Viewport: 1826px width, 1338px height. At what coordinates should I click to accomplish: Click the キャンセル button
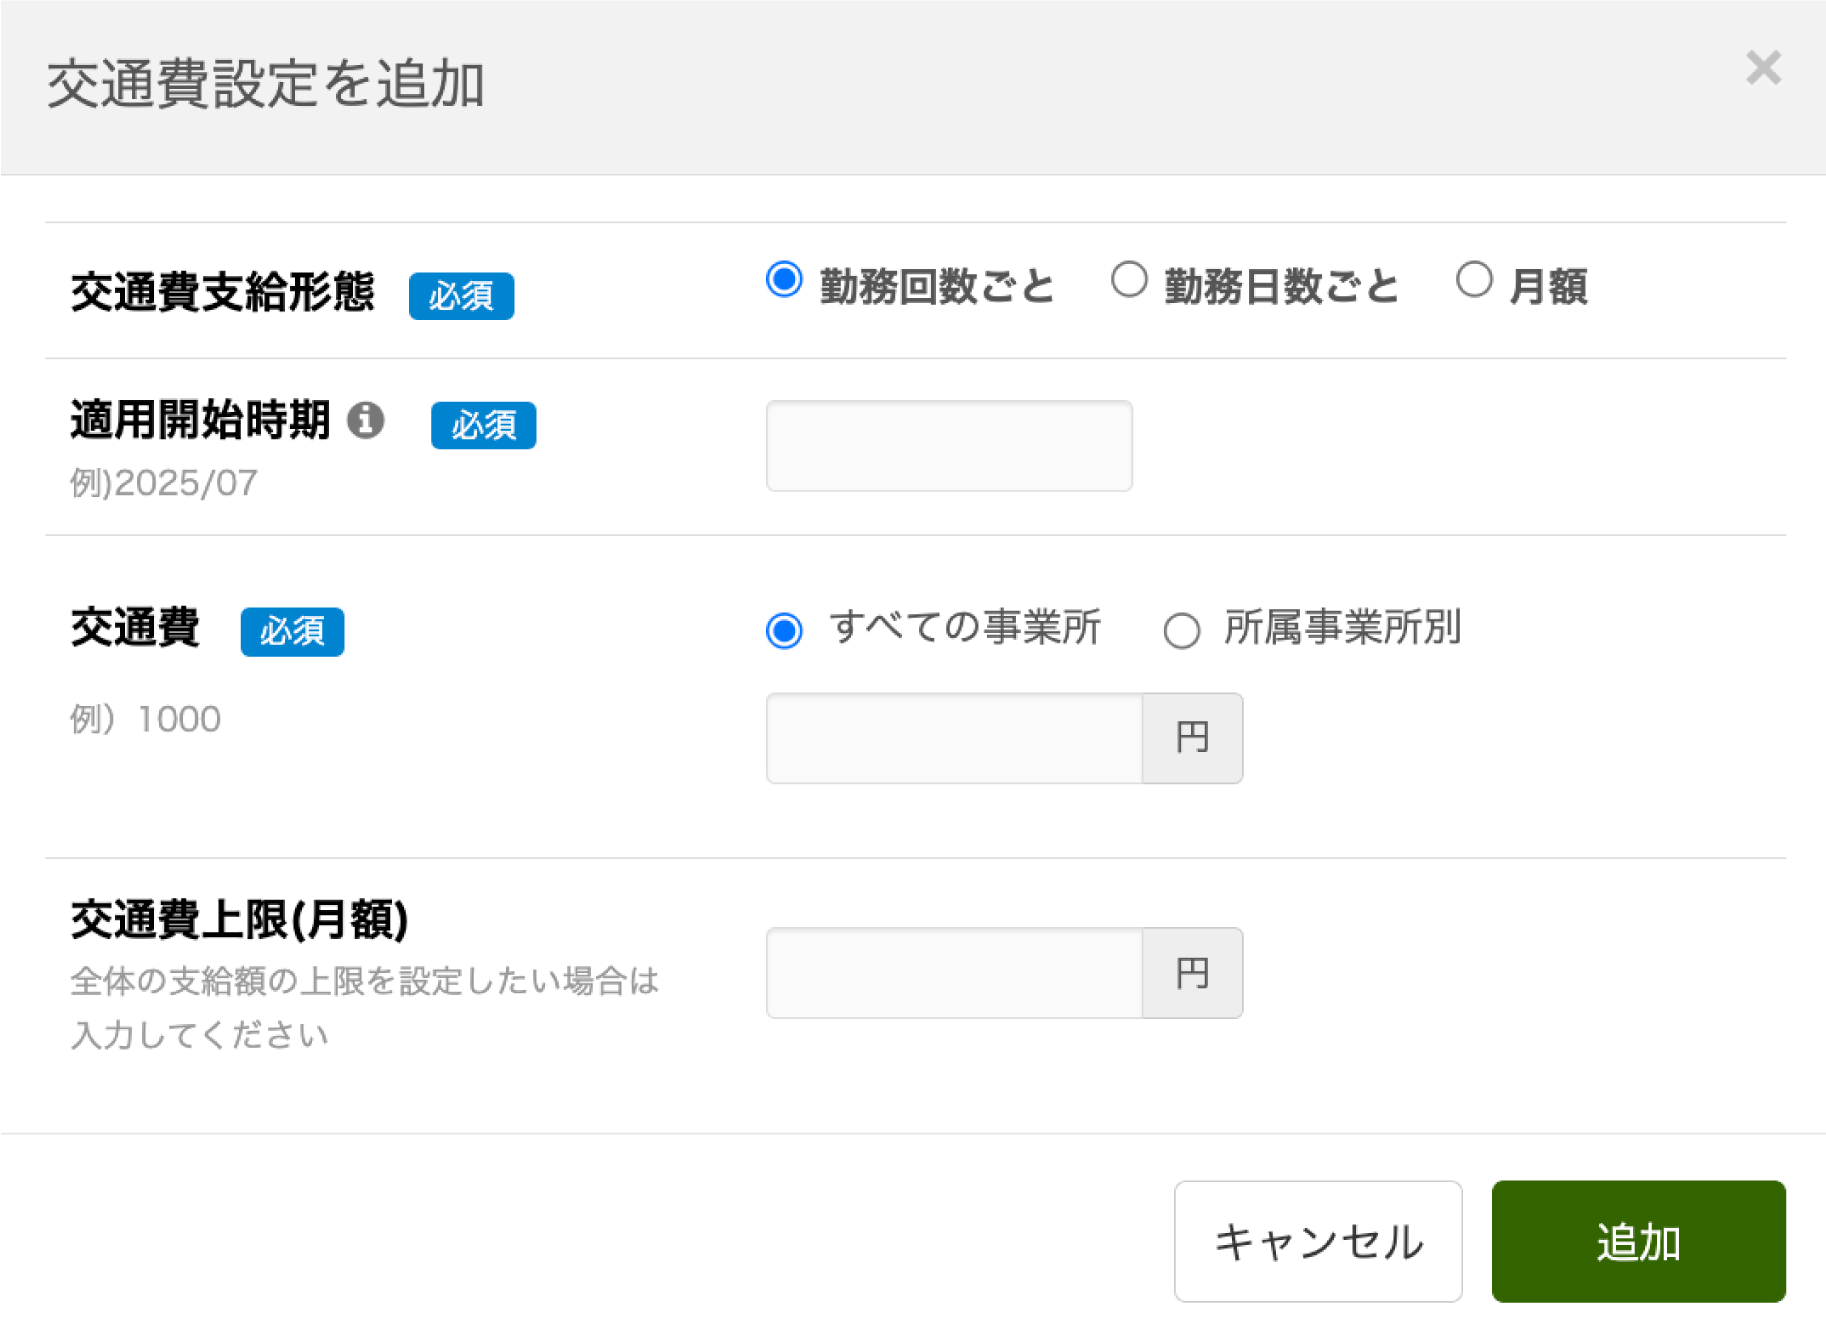(1318, 1241)
